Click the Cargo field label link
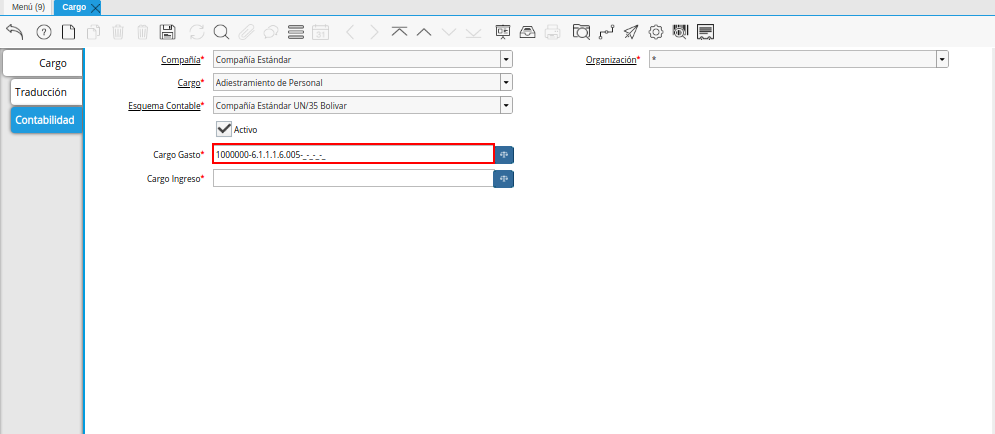The height and width of the screenshot is (434, 995). [x=188, y=82]
